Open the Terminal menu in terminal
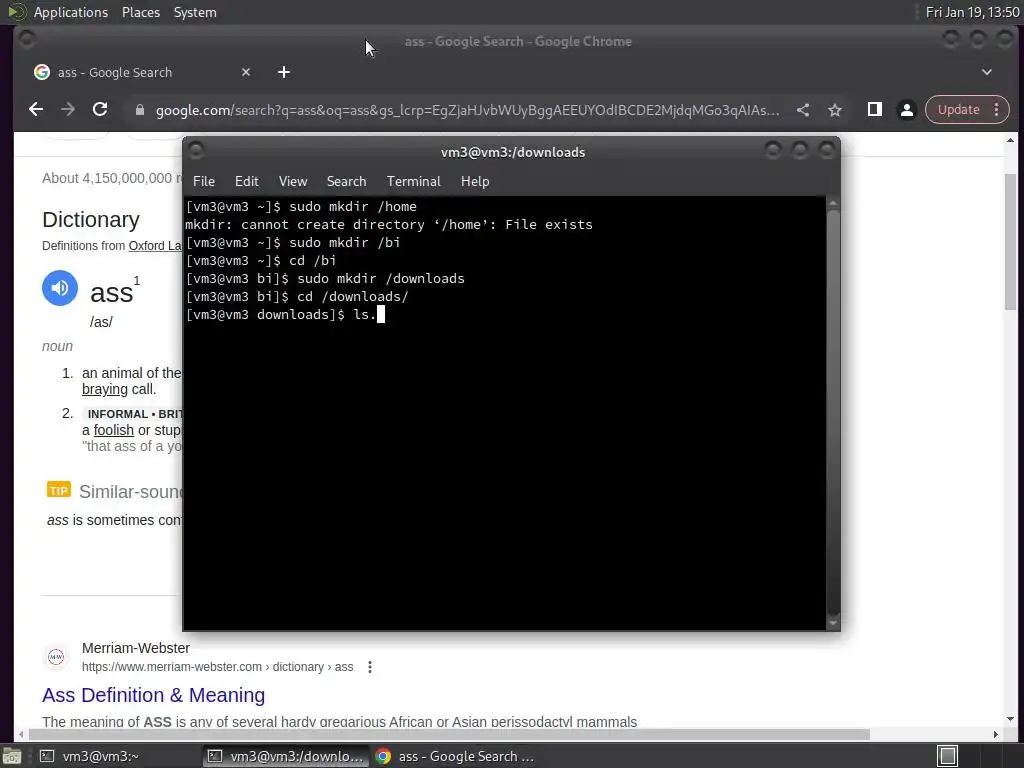1024x768 pixels. point(413,182)
